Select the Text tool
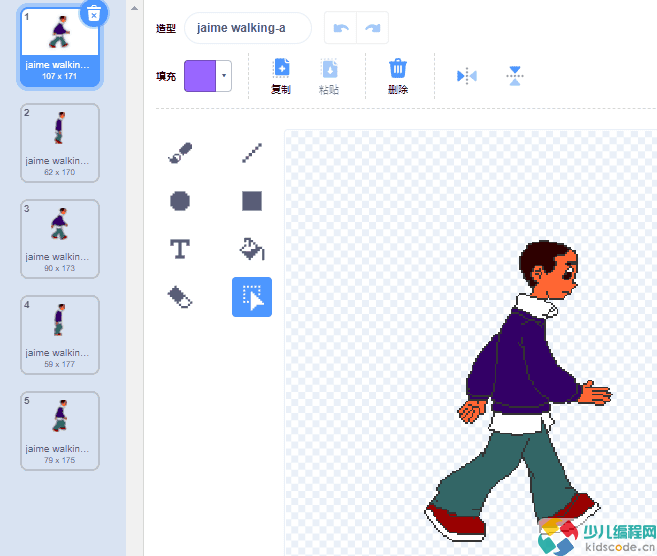 (x=180, y=249)
